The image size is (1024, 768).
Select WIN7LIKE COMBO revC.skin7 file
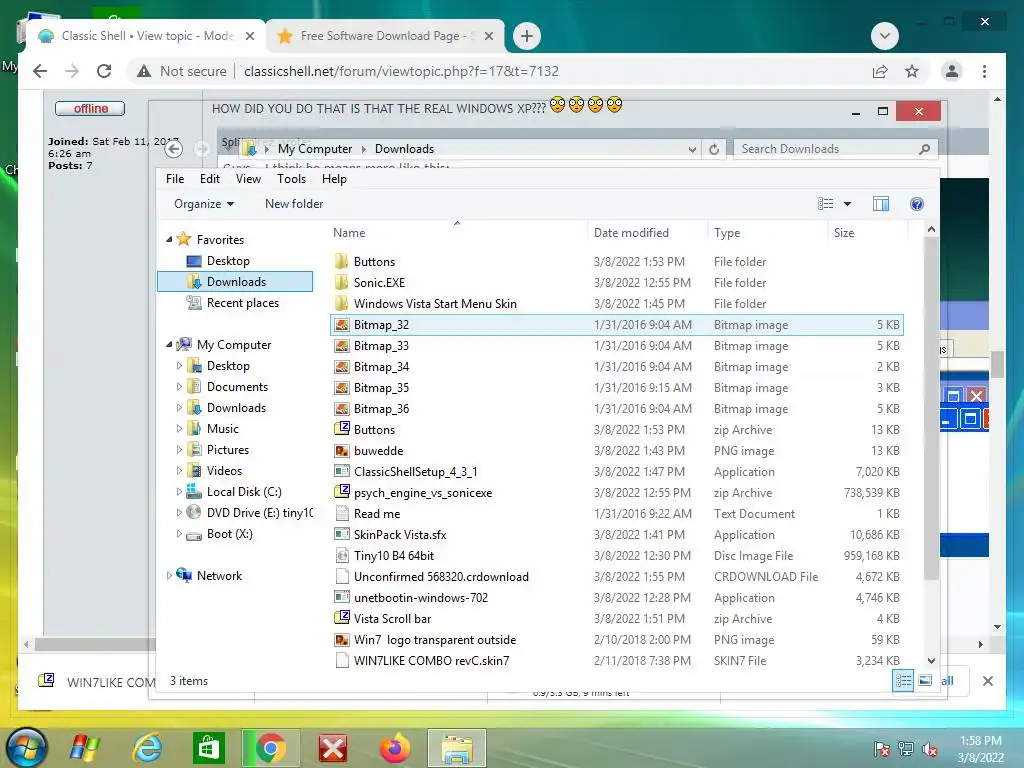[431, 660]
